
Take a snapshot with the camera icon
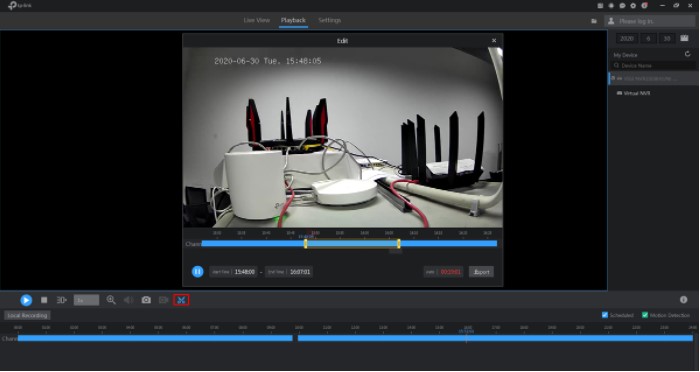coord(146,300)
